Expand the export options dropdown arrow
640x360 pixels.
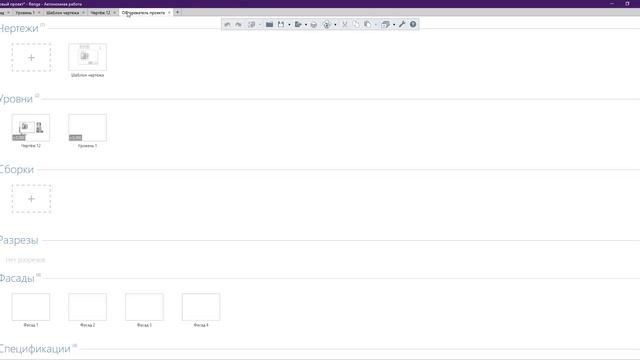(306, 24)
